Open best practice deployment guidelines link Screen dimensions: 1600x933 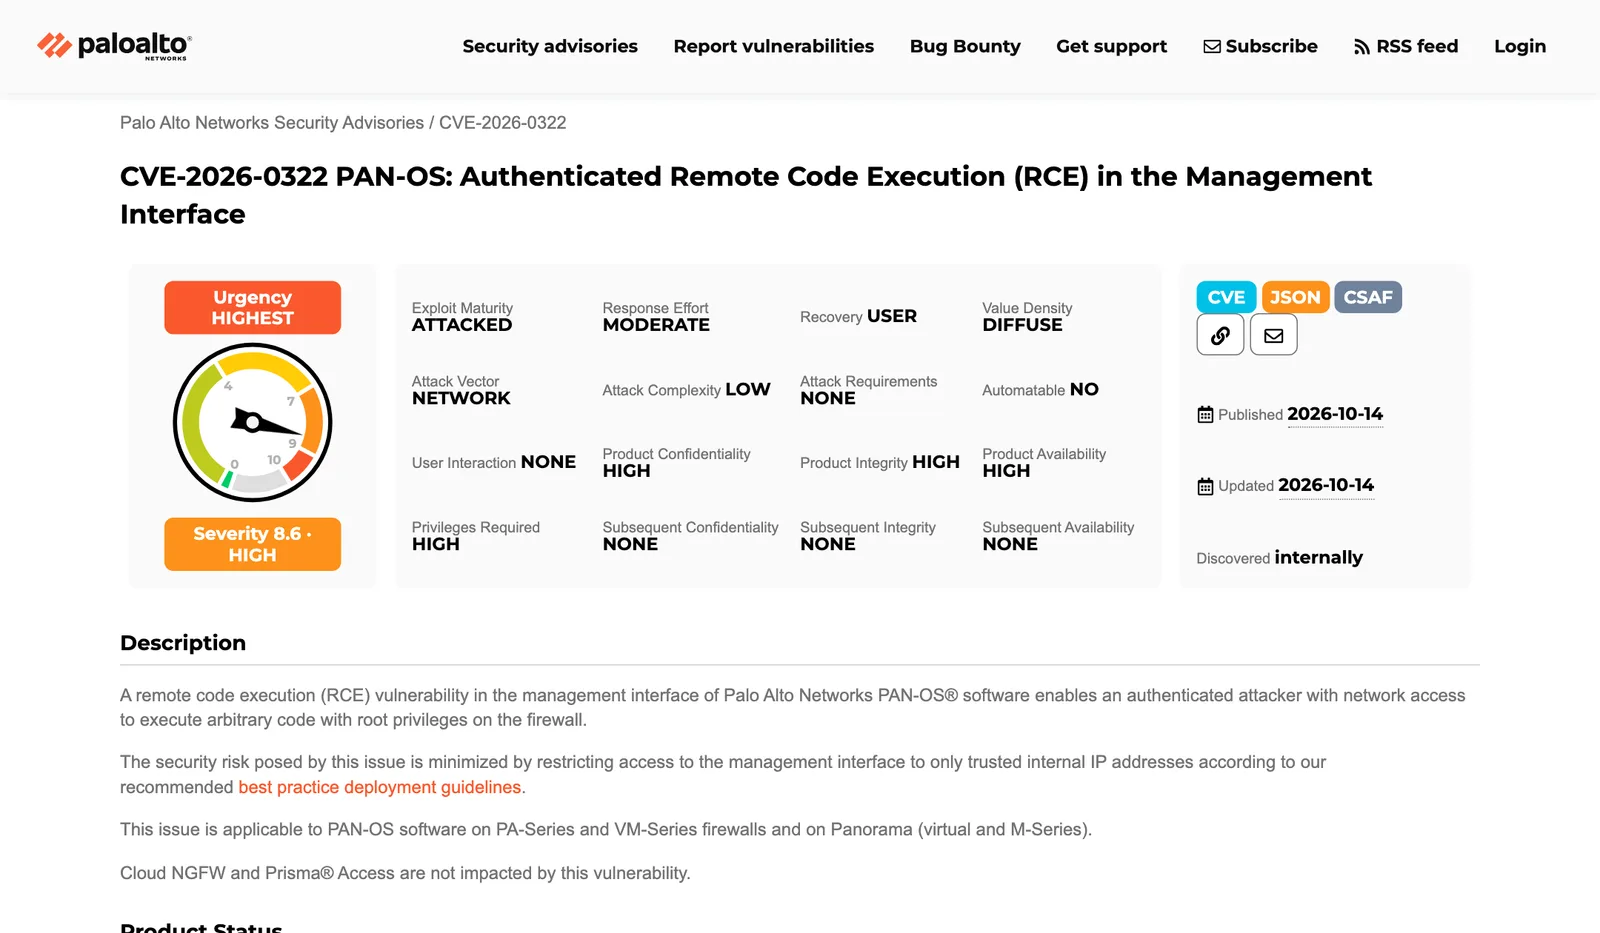[x=380, y=787]
